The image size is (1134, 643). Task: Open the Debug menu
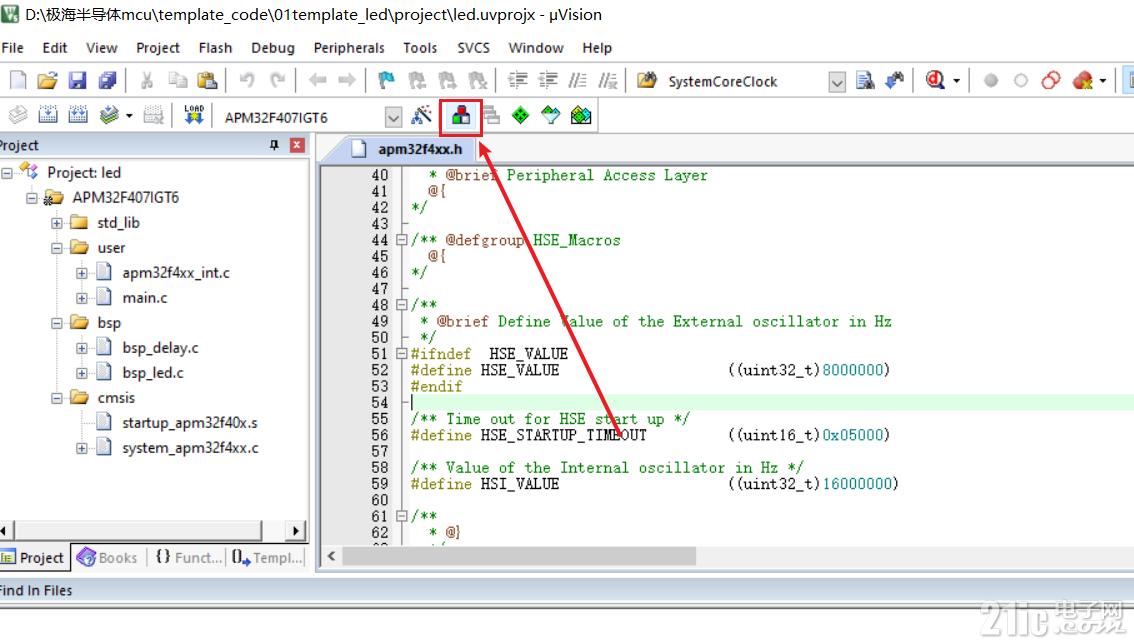coord(273,48)
